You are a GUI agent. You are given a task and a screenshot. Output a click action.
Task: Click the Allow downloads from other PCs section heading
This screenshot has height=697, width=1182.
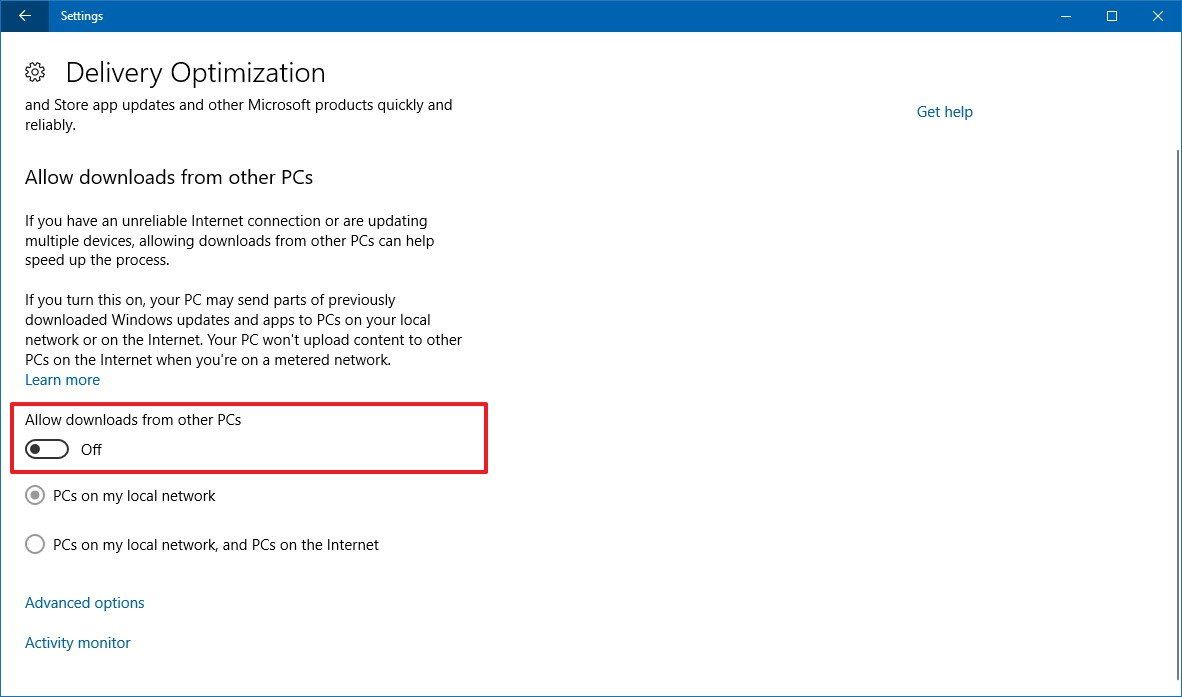pyautogui.click(x=168, y=177)
